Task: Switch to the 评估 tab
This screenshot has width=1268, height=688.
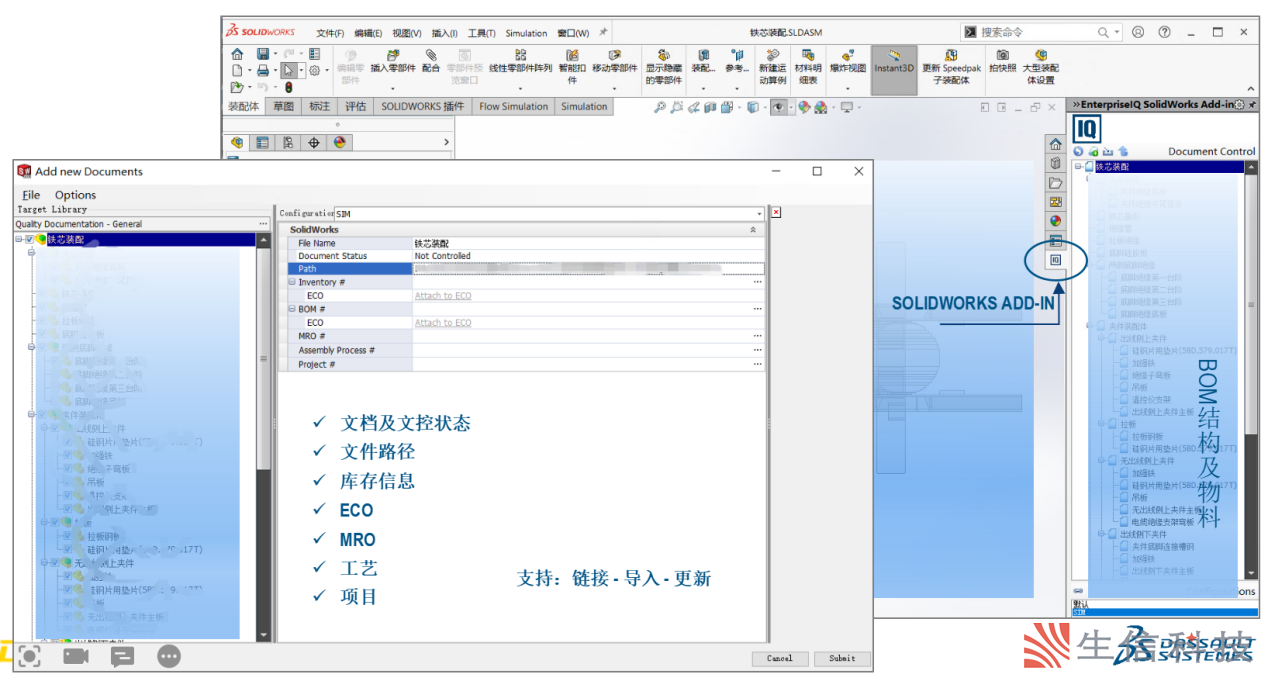Action: click(x=355, y=106)
